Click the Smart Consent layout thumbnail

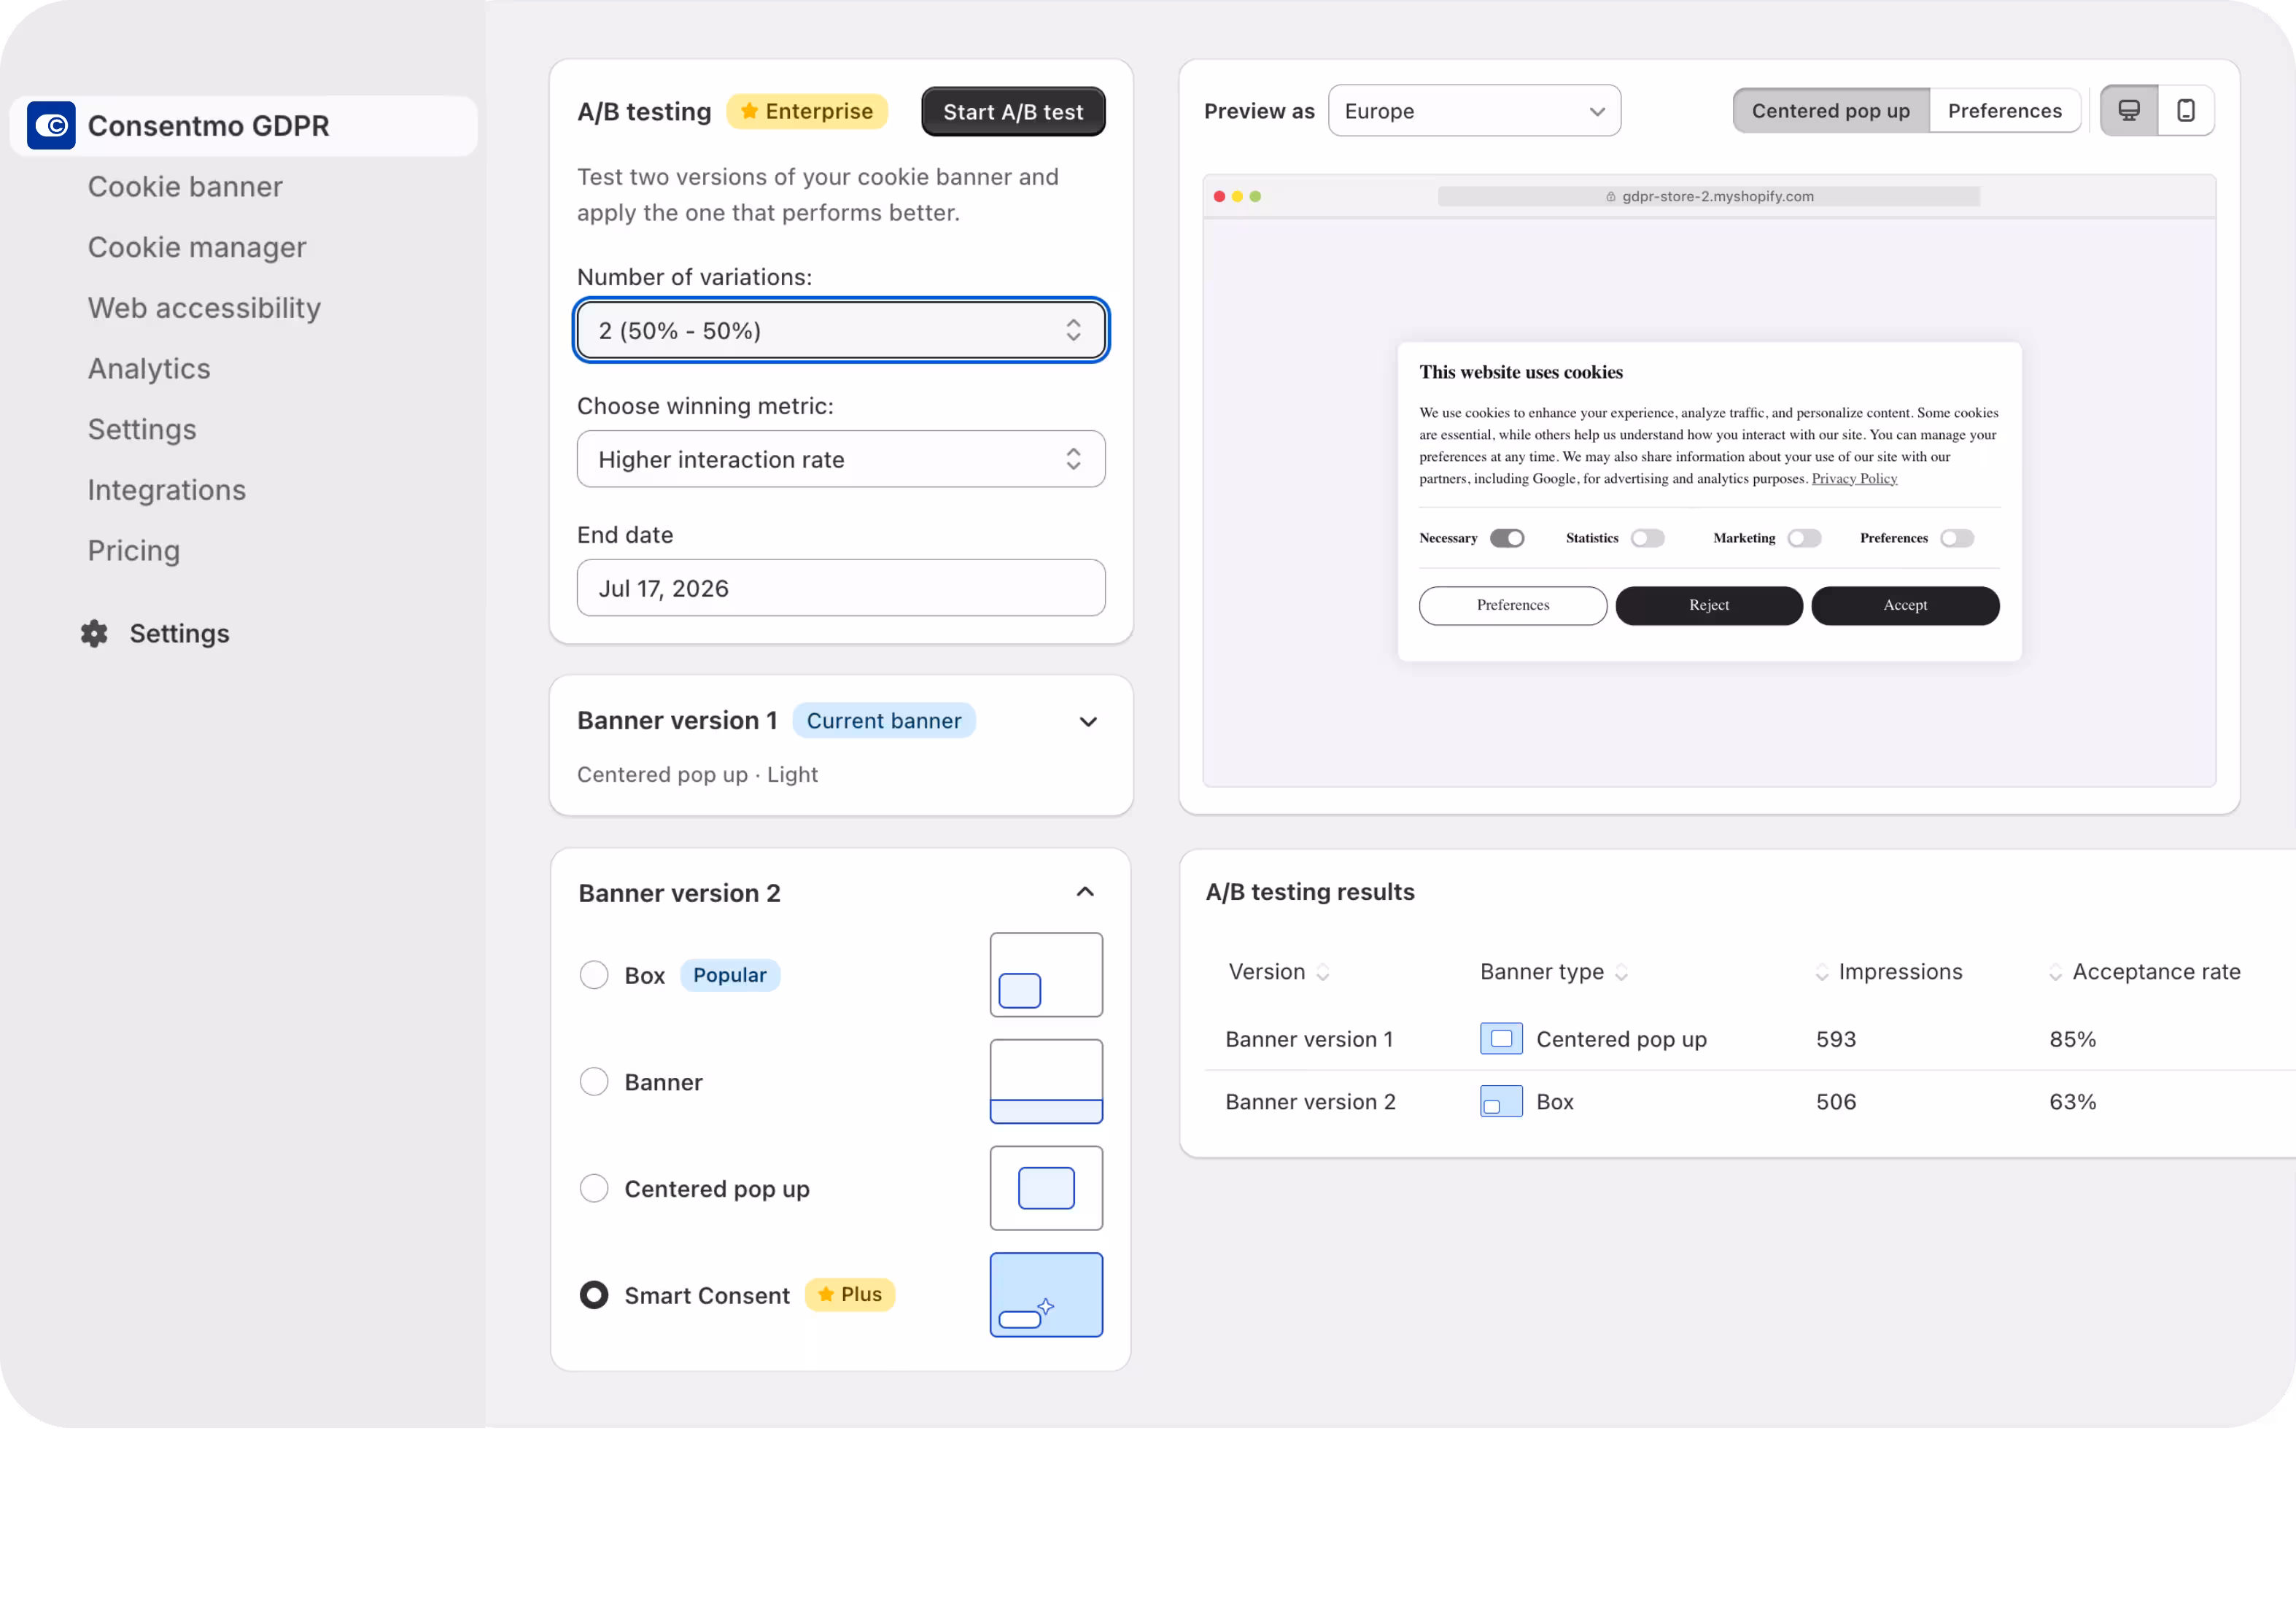tap(1046, 1295)
